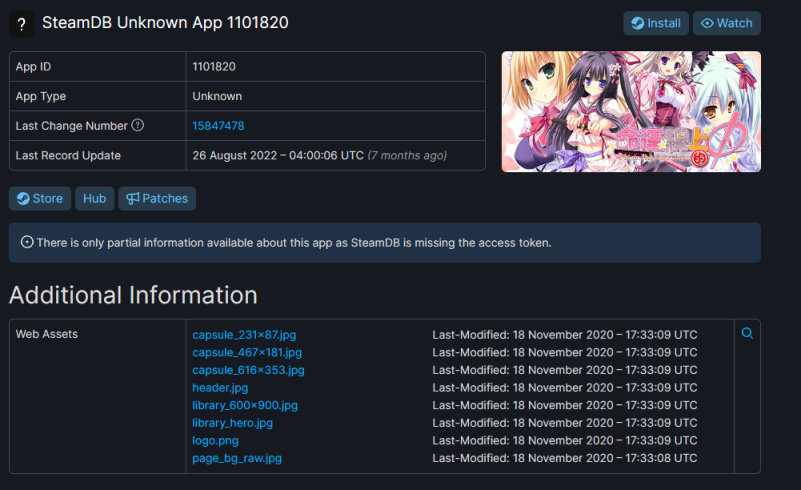Viewport: 801px width, 490px height.
Task: Open page_bg_raw.jpg asset link
Action: (237, 458)
